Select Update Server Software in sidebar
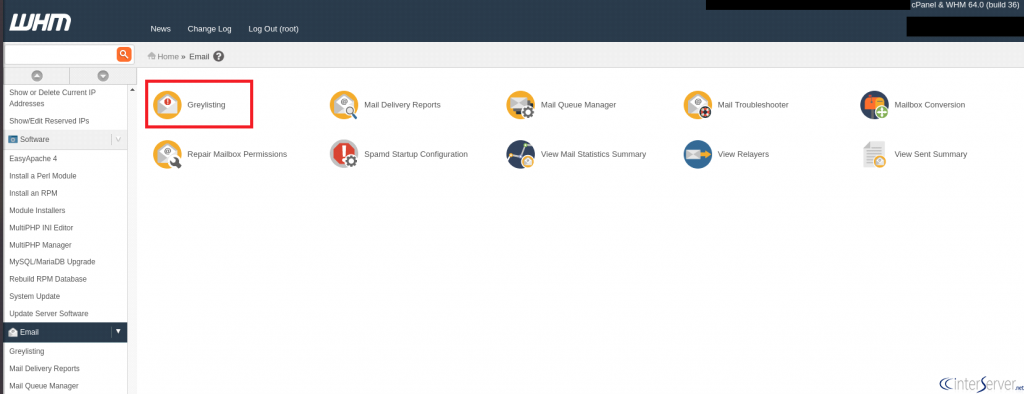This screenshot has height=394, width=1024. [49, 314]
